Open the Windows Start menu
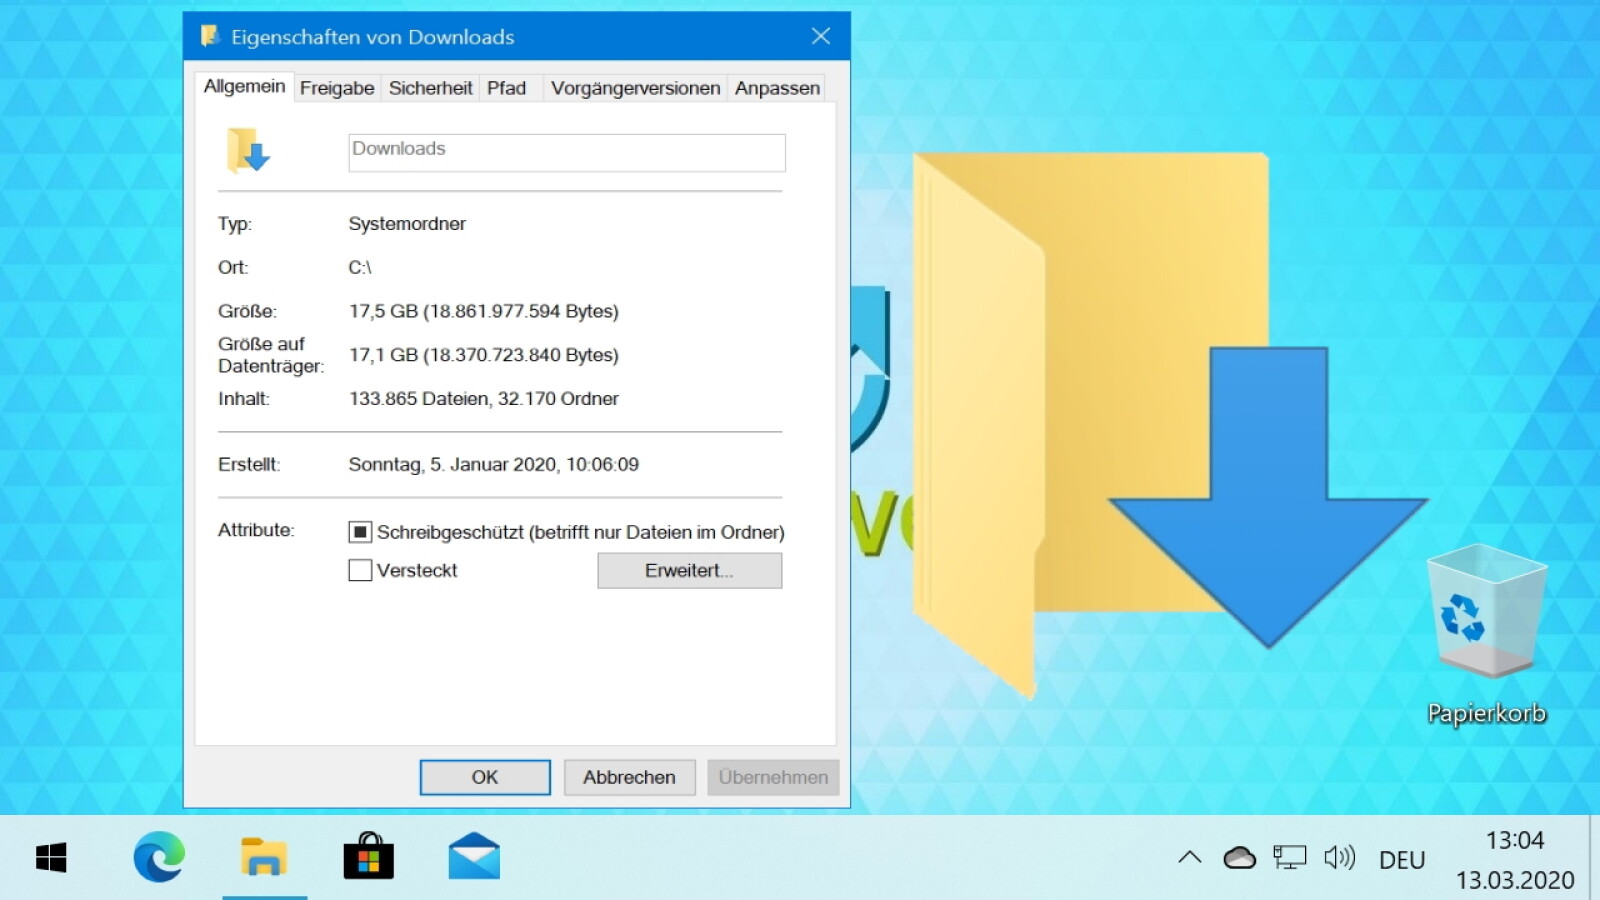 click(51, 858)
